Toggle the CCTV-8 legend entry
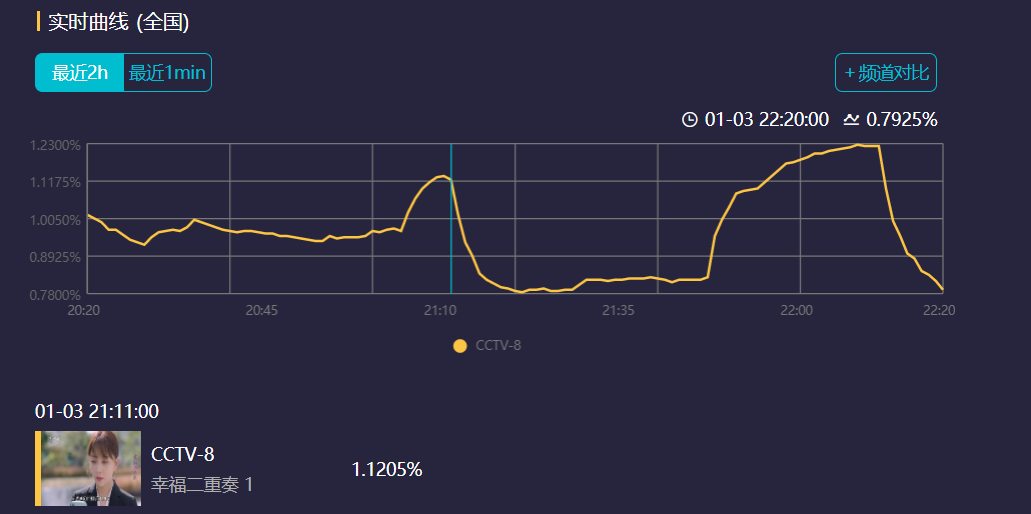 coord(487,346)
